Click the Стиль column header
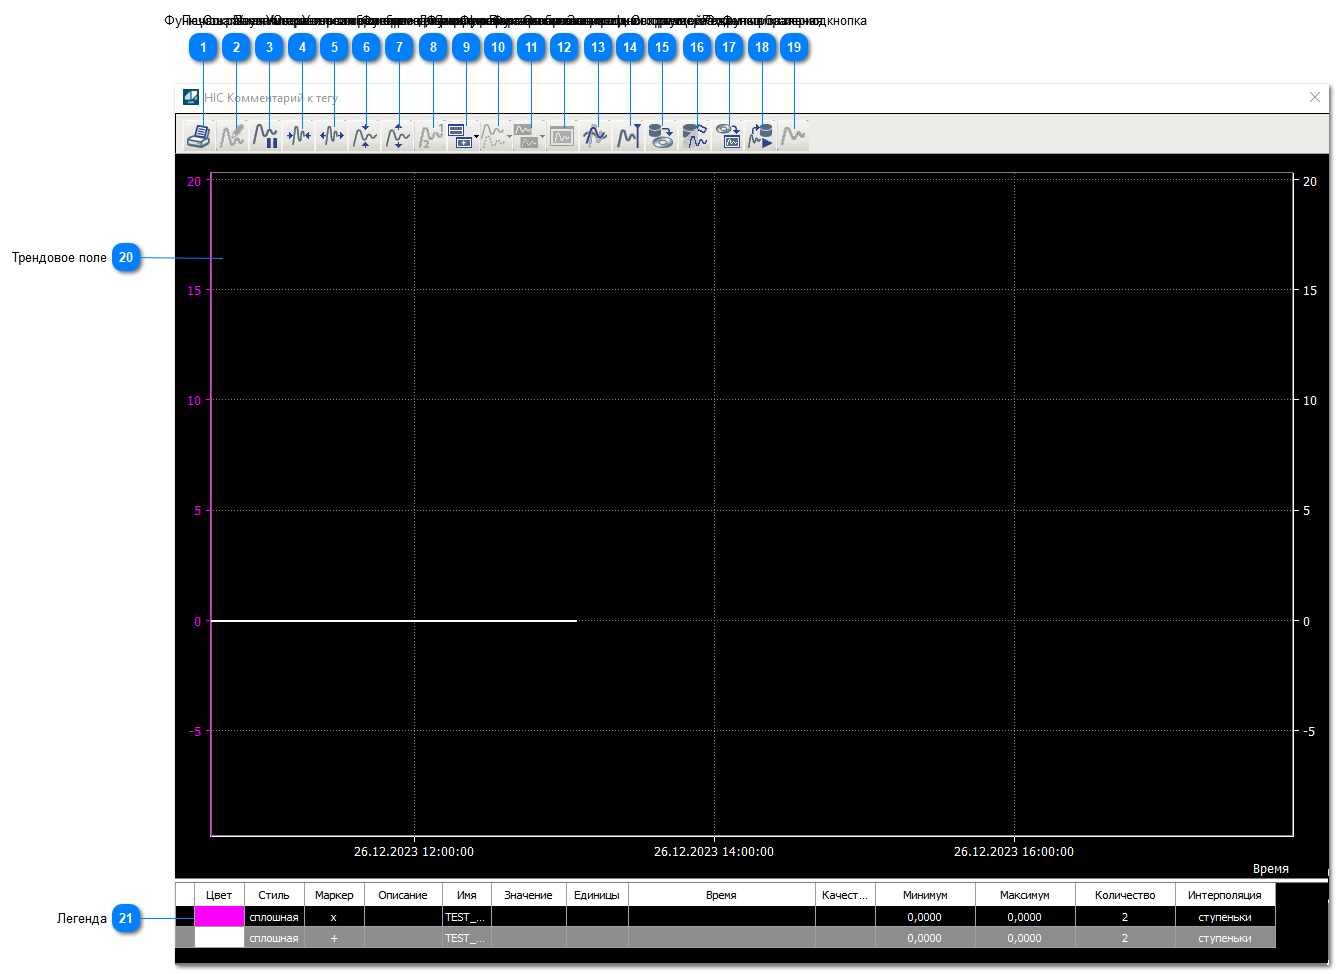1338x974 pixels. tap(274, 895)
